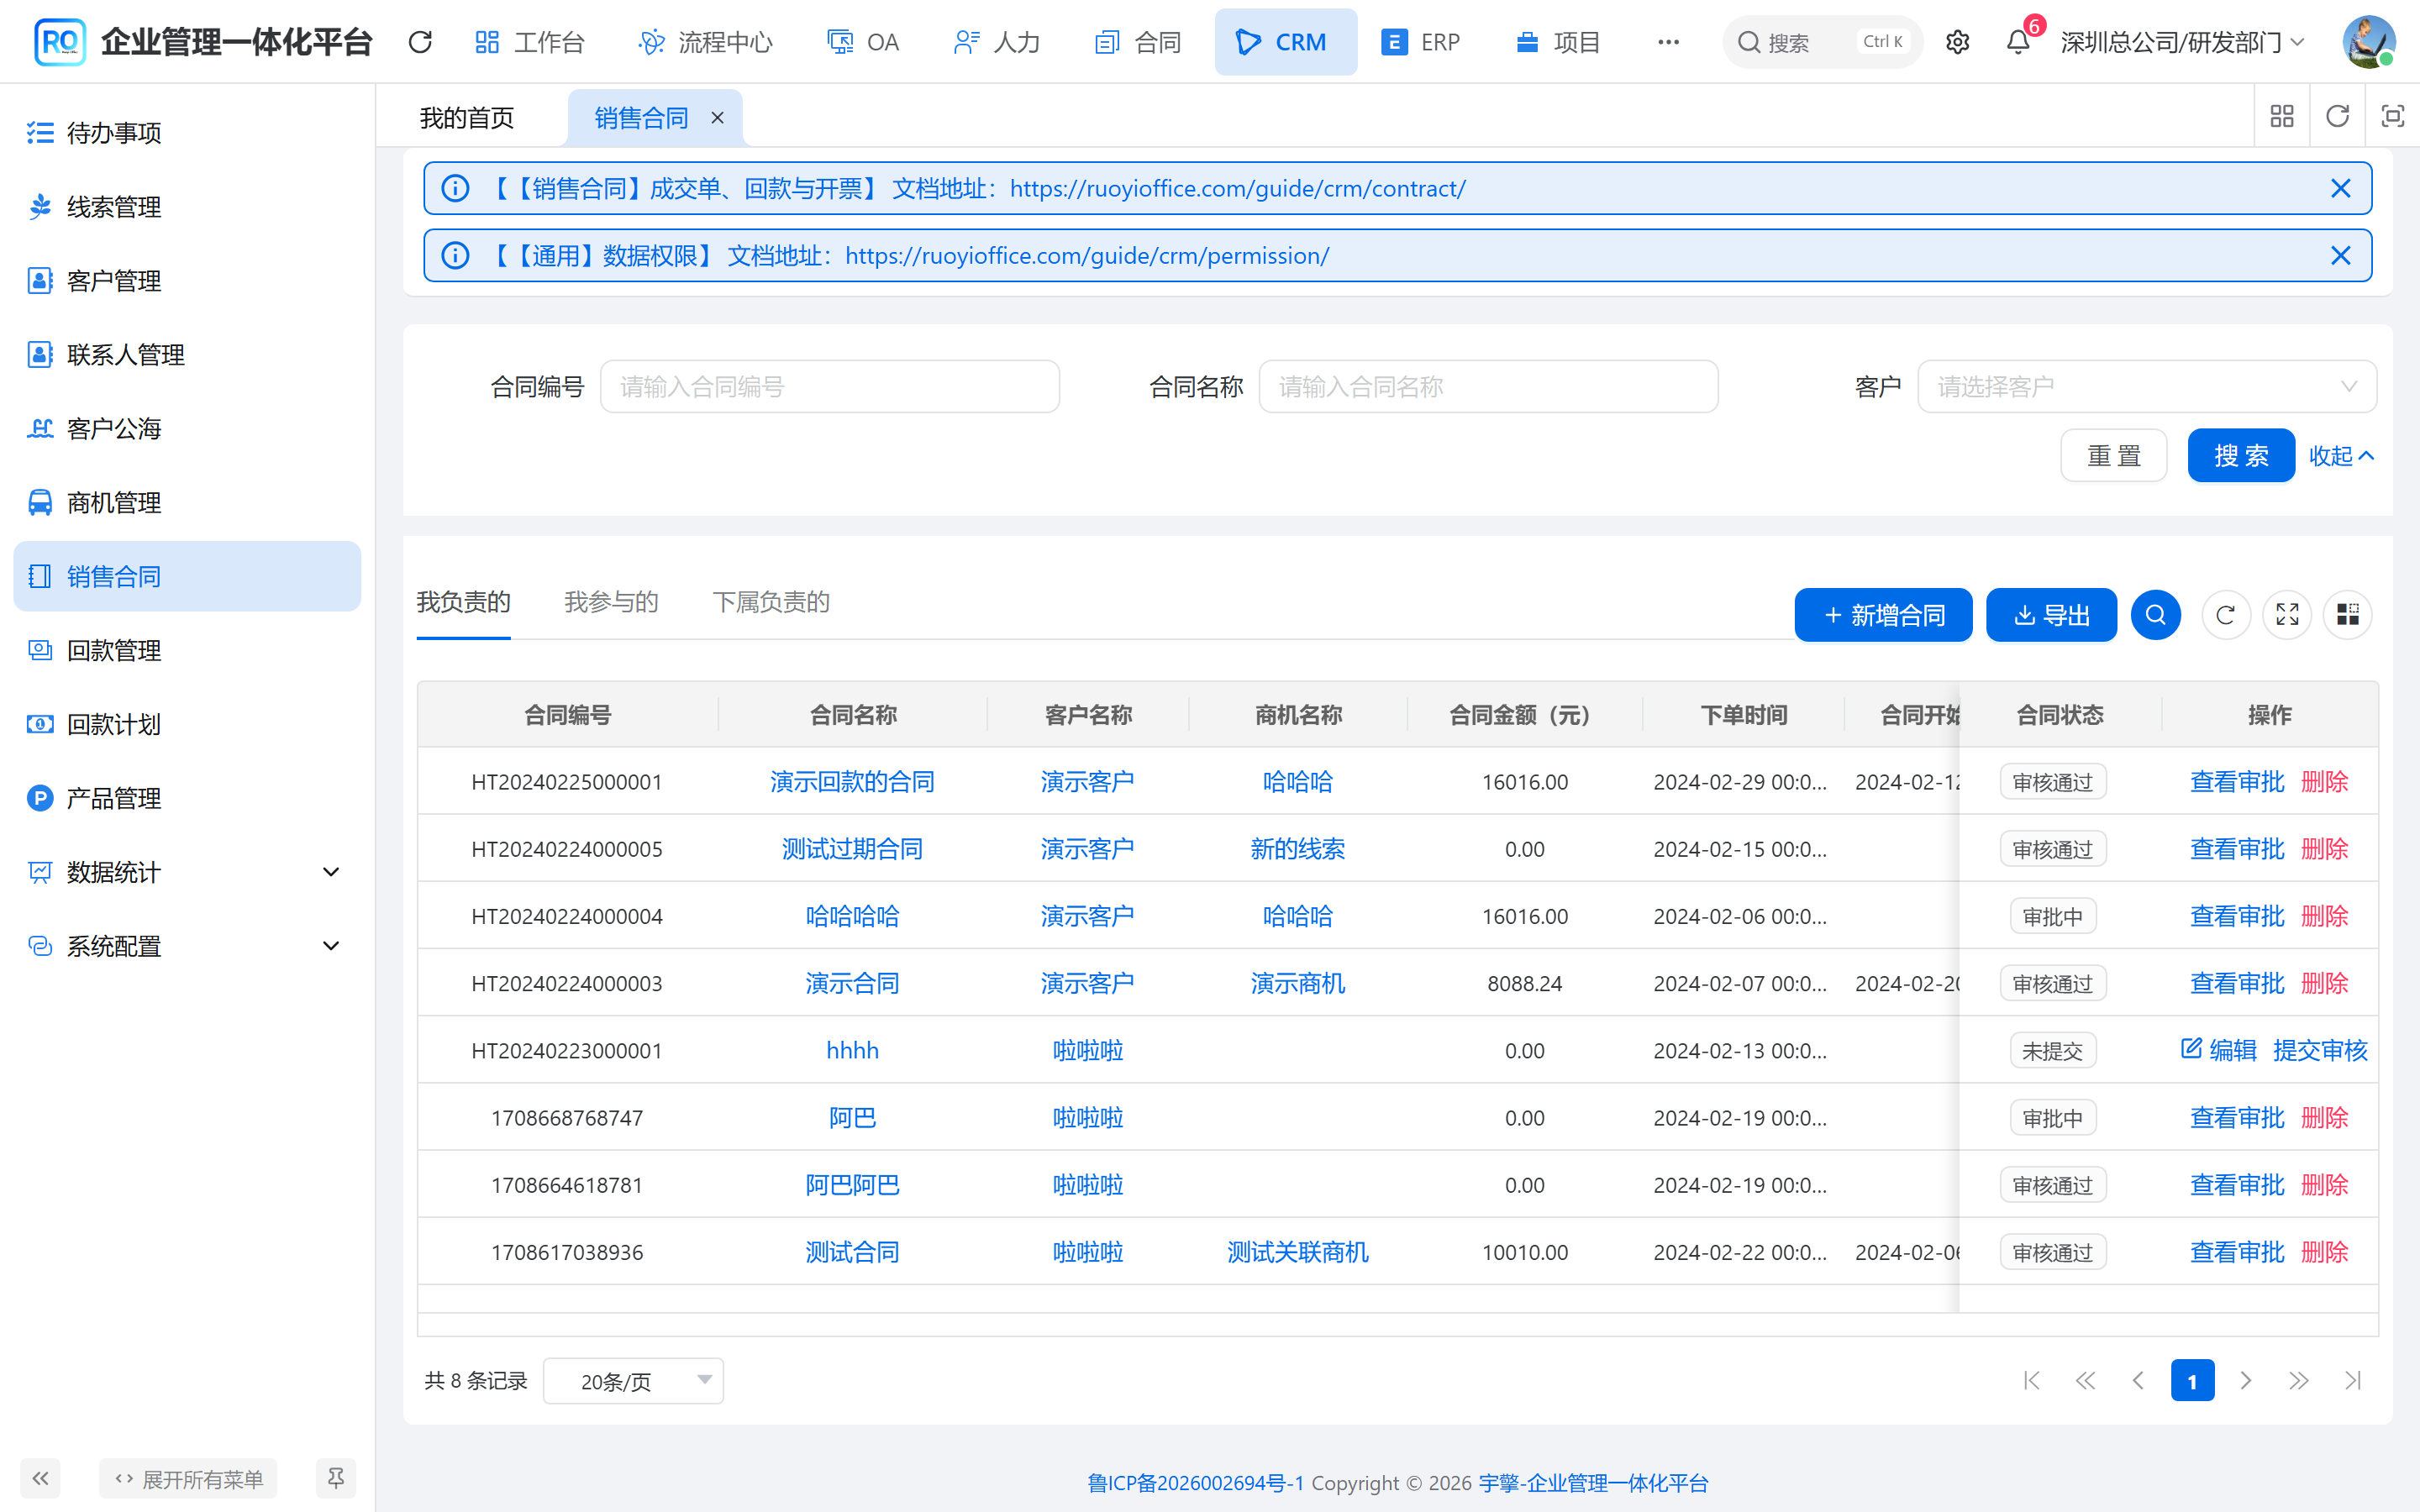
Task: Open 待办事项 in the sidebar
Action: tap(187, 133)
